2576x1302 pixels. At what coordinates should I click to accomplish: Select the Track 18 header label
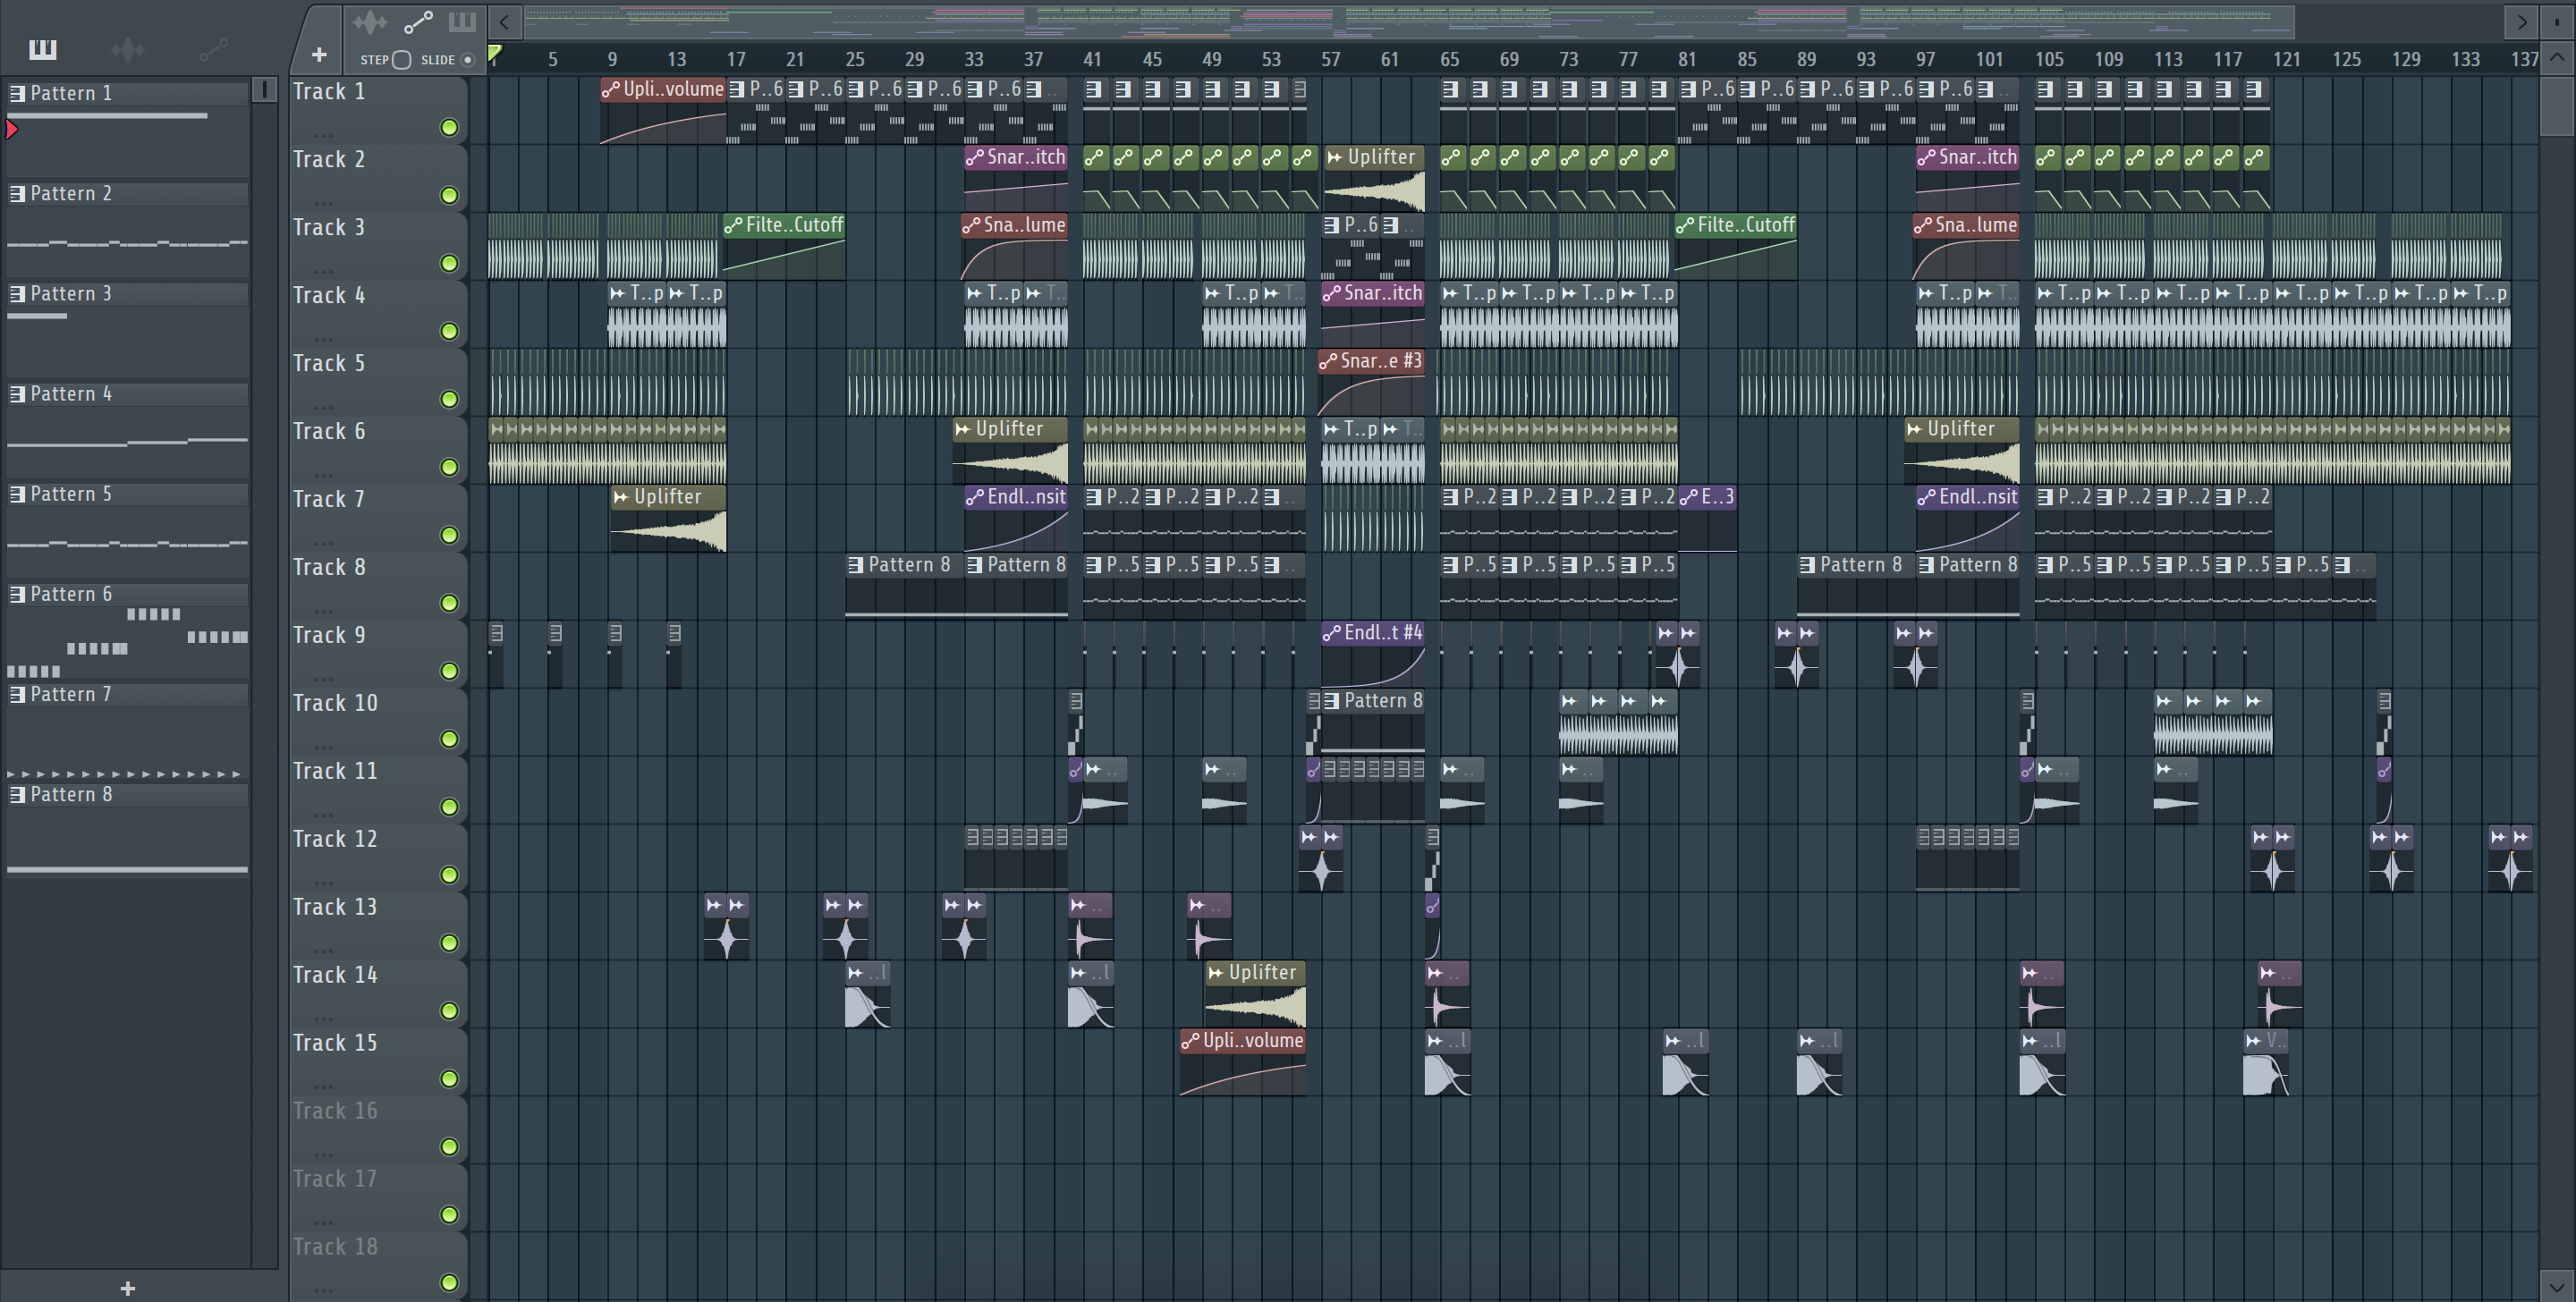coord(335,1247)
